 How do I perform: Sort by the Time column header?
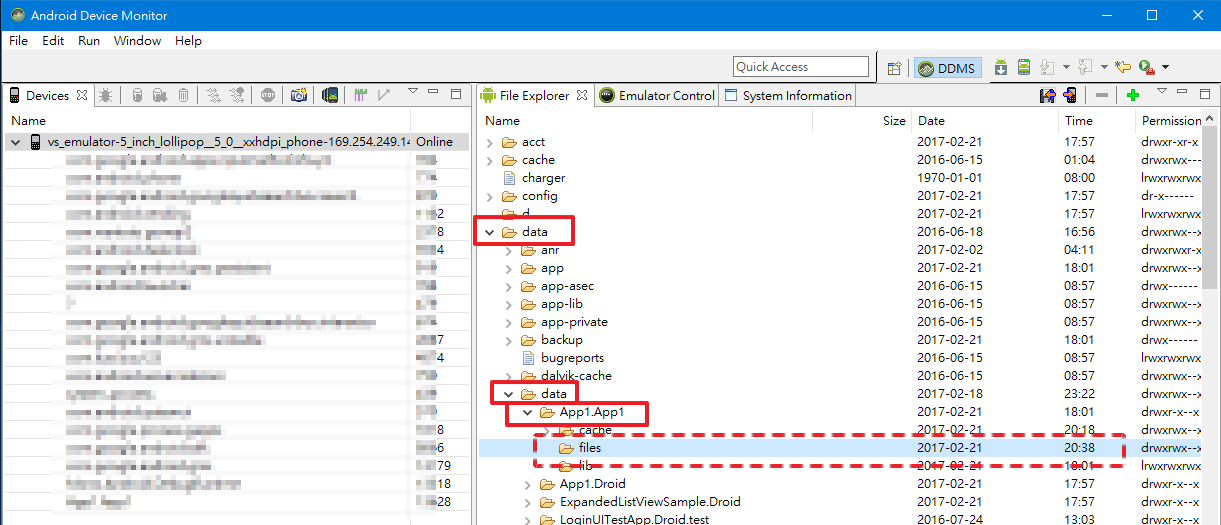(1098, 120)
